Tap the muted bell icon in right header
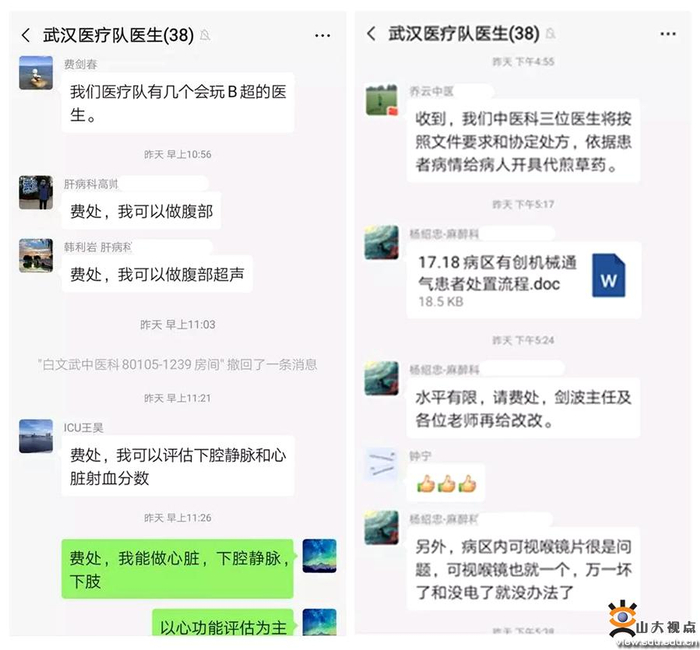The width and height of the screenshot is (700, 650). click(551, 33)
